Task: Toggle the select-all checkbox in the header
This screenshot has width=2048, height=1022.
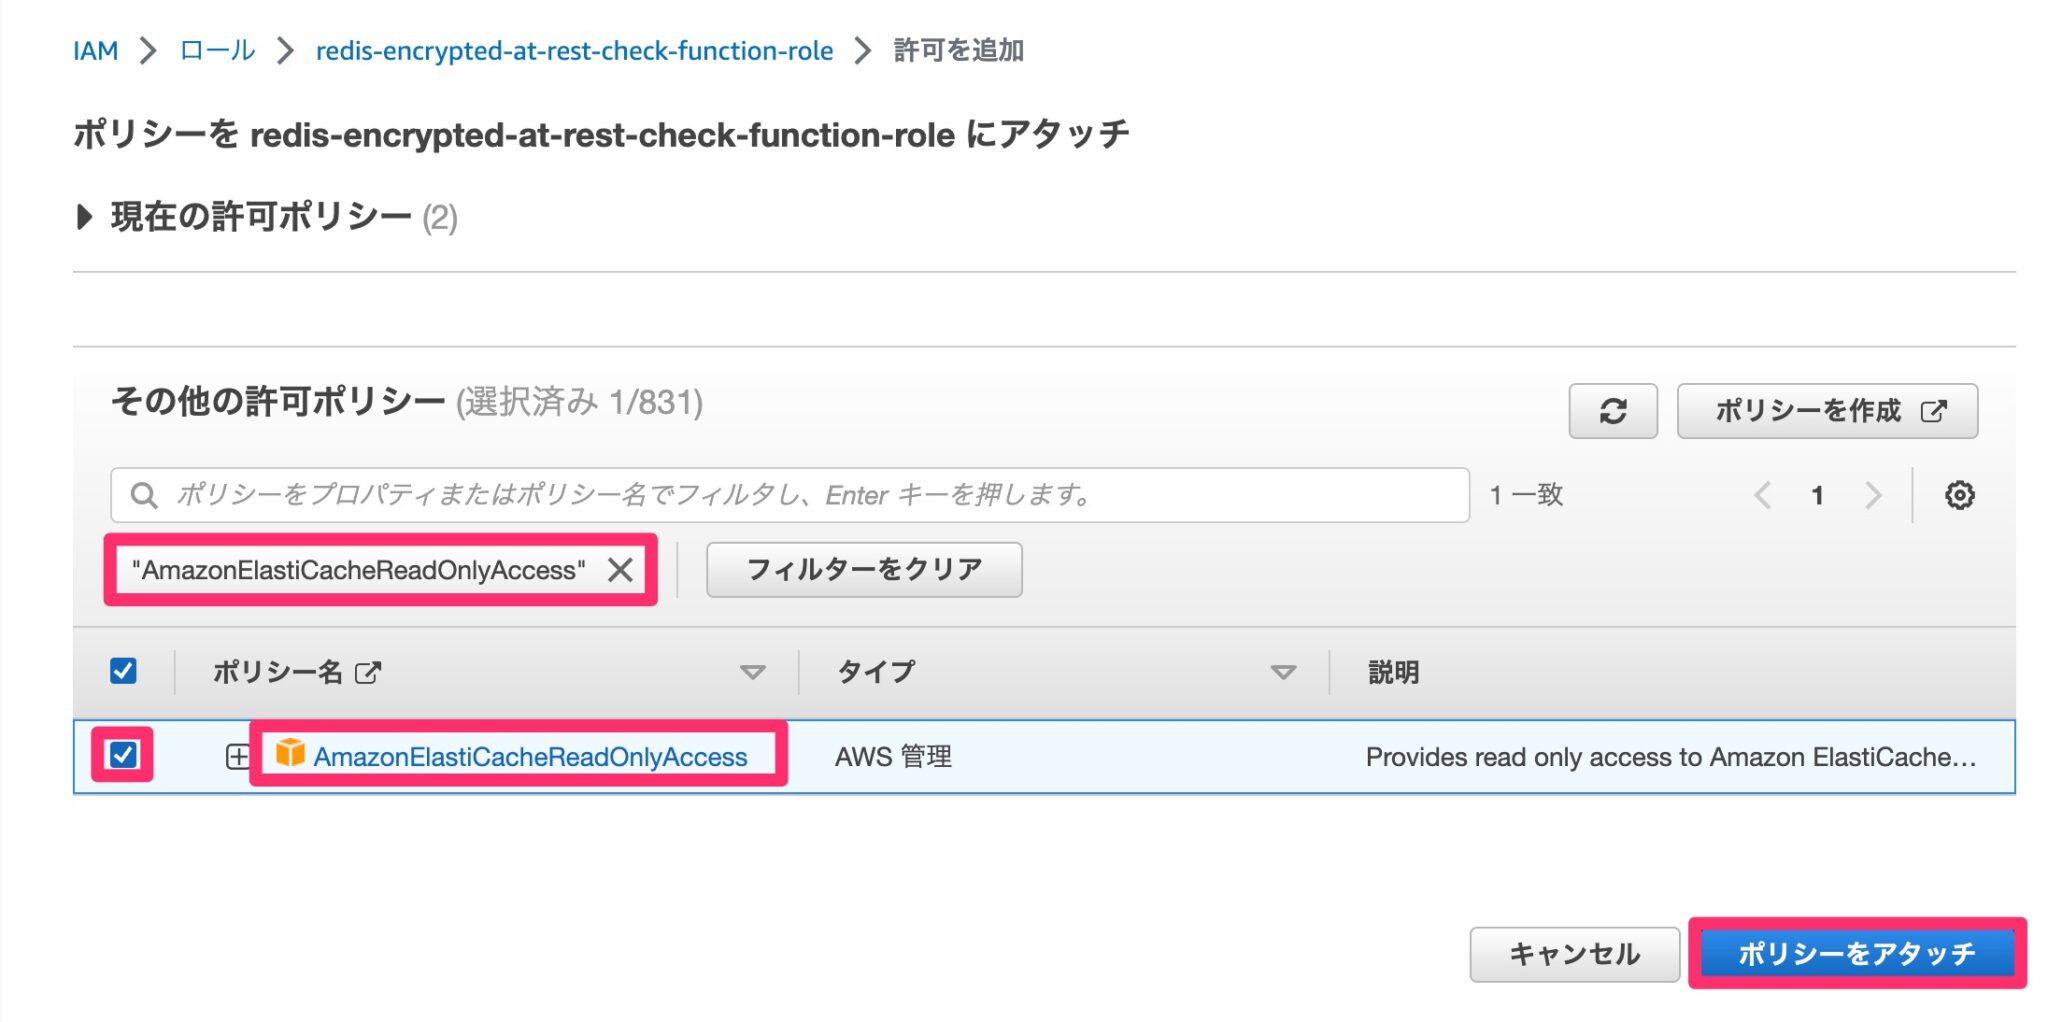Action: point(123,672)
